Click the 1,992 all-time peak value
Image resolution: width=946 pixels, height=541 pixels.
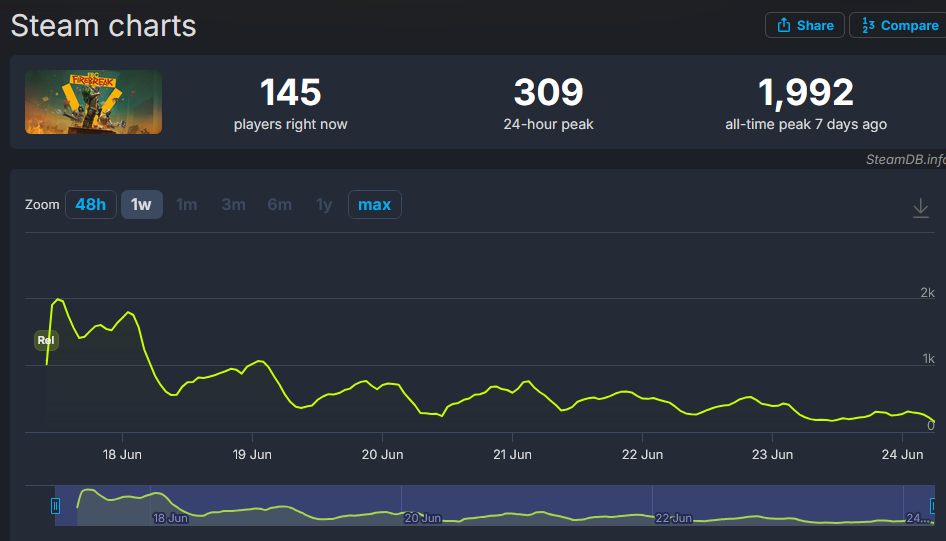(806, 92)
